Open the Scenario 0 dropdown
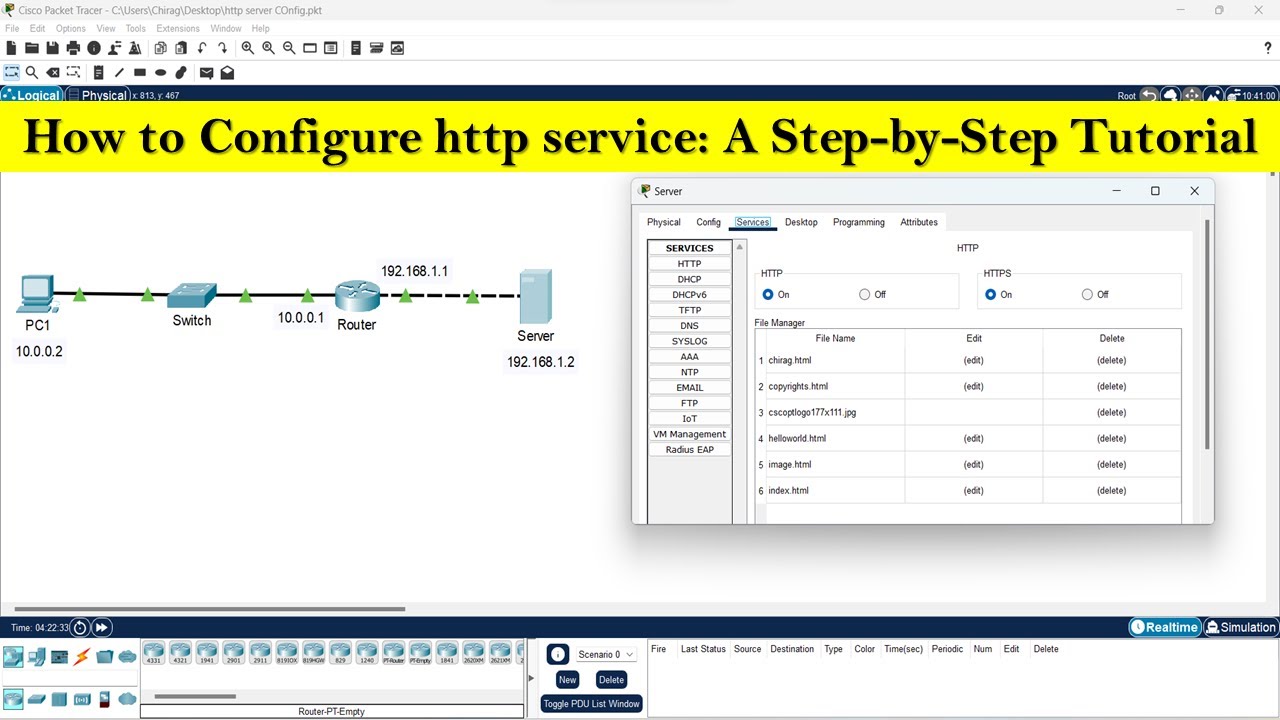 [x=605, y=654]
